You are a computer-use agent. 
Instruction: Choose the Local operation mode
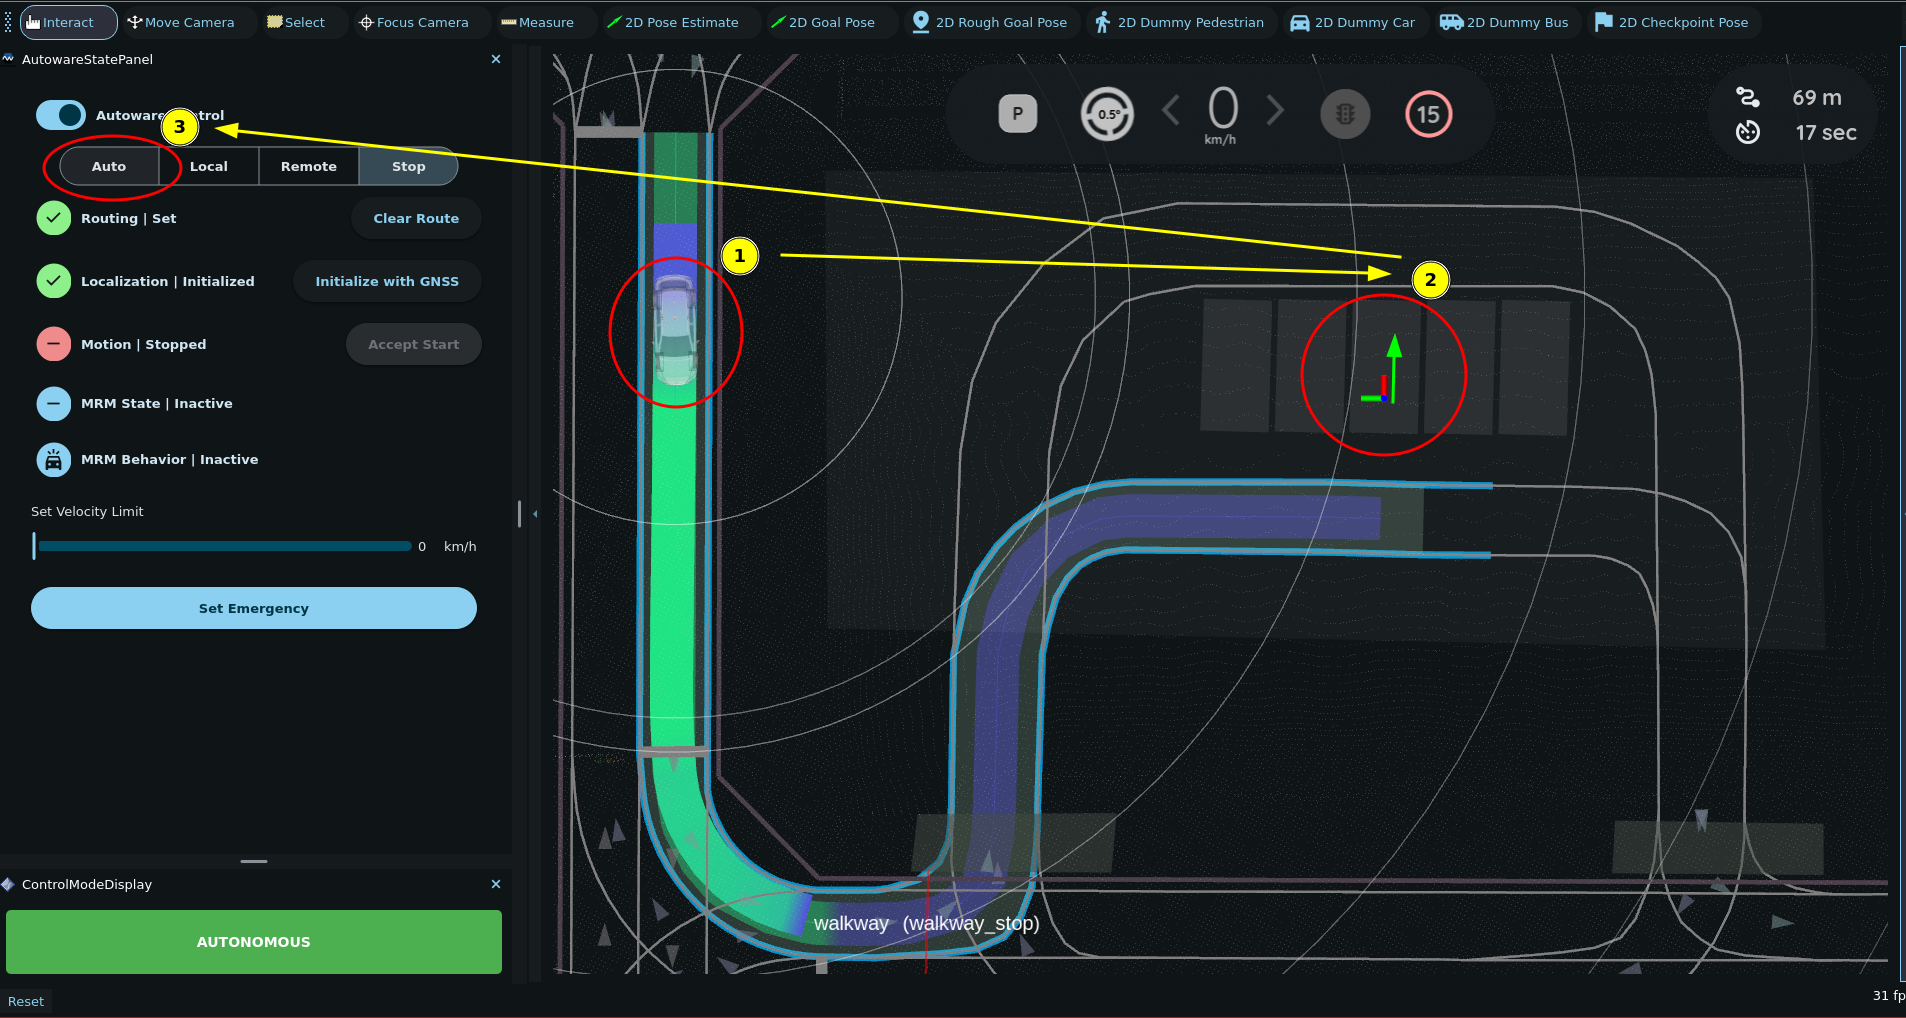209,166
